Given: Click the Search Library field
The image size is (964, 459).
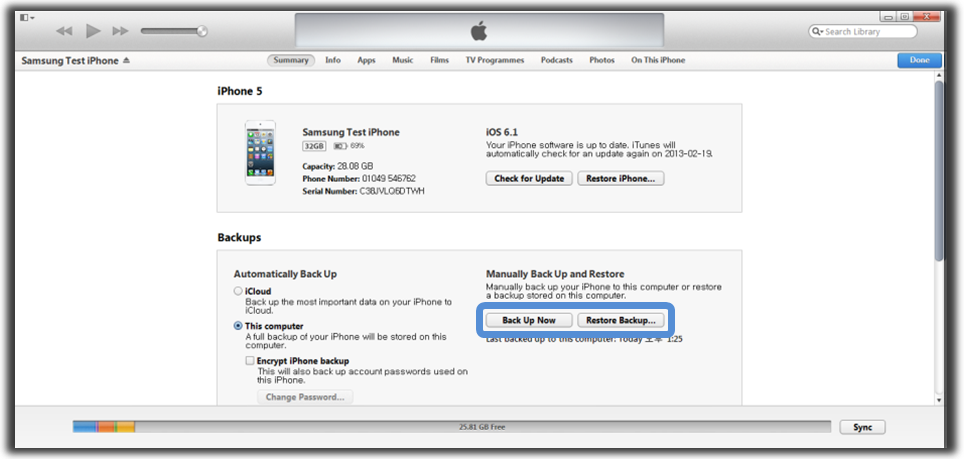Looking at the screenshot, I should 863,31.
